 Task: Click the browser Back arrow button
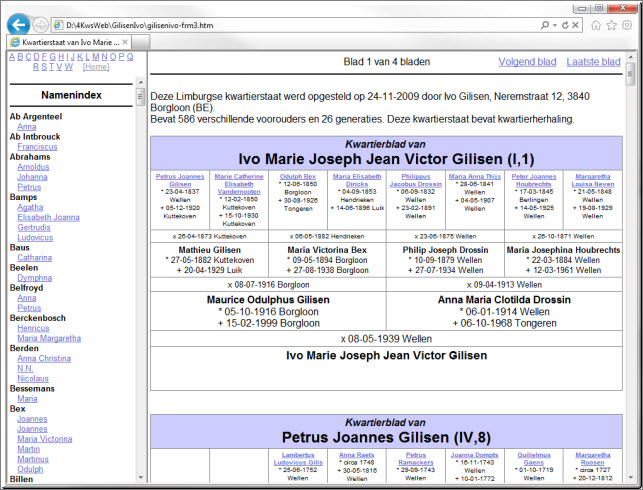[18, 24]
